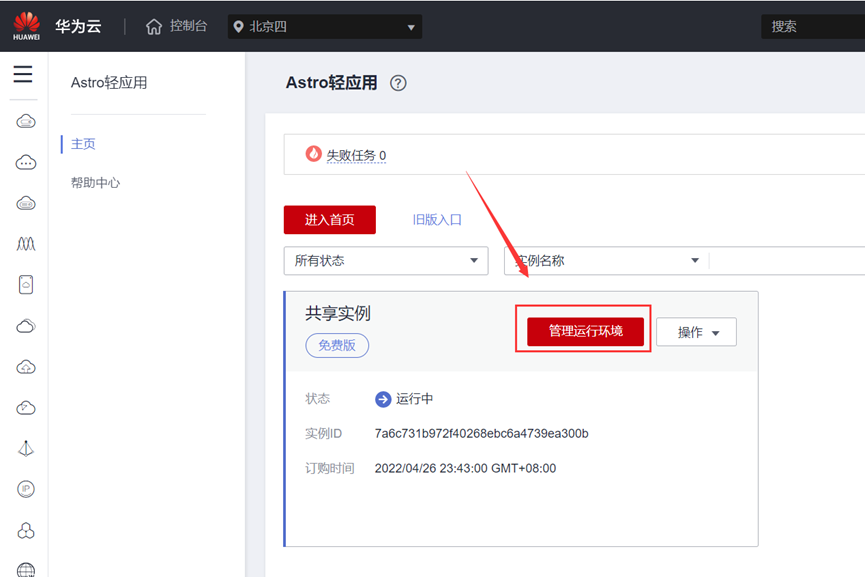Image resolution: width=865 pixels, height=577 pixels.
Task: Click the Huawei logo icon
Action: (x=26, y=26)
